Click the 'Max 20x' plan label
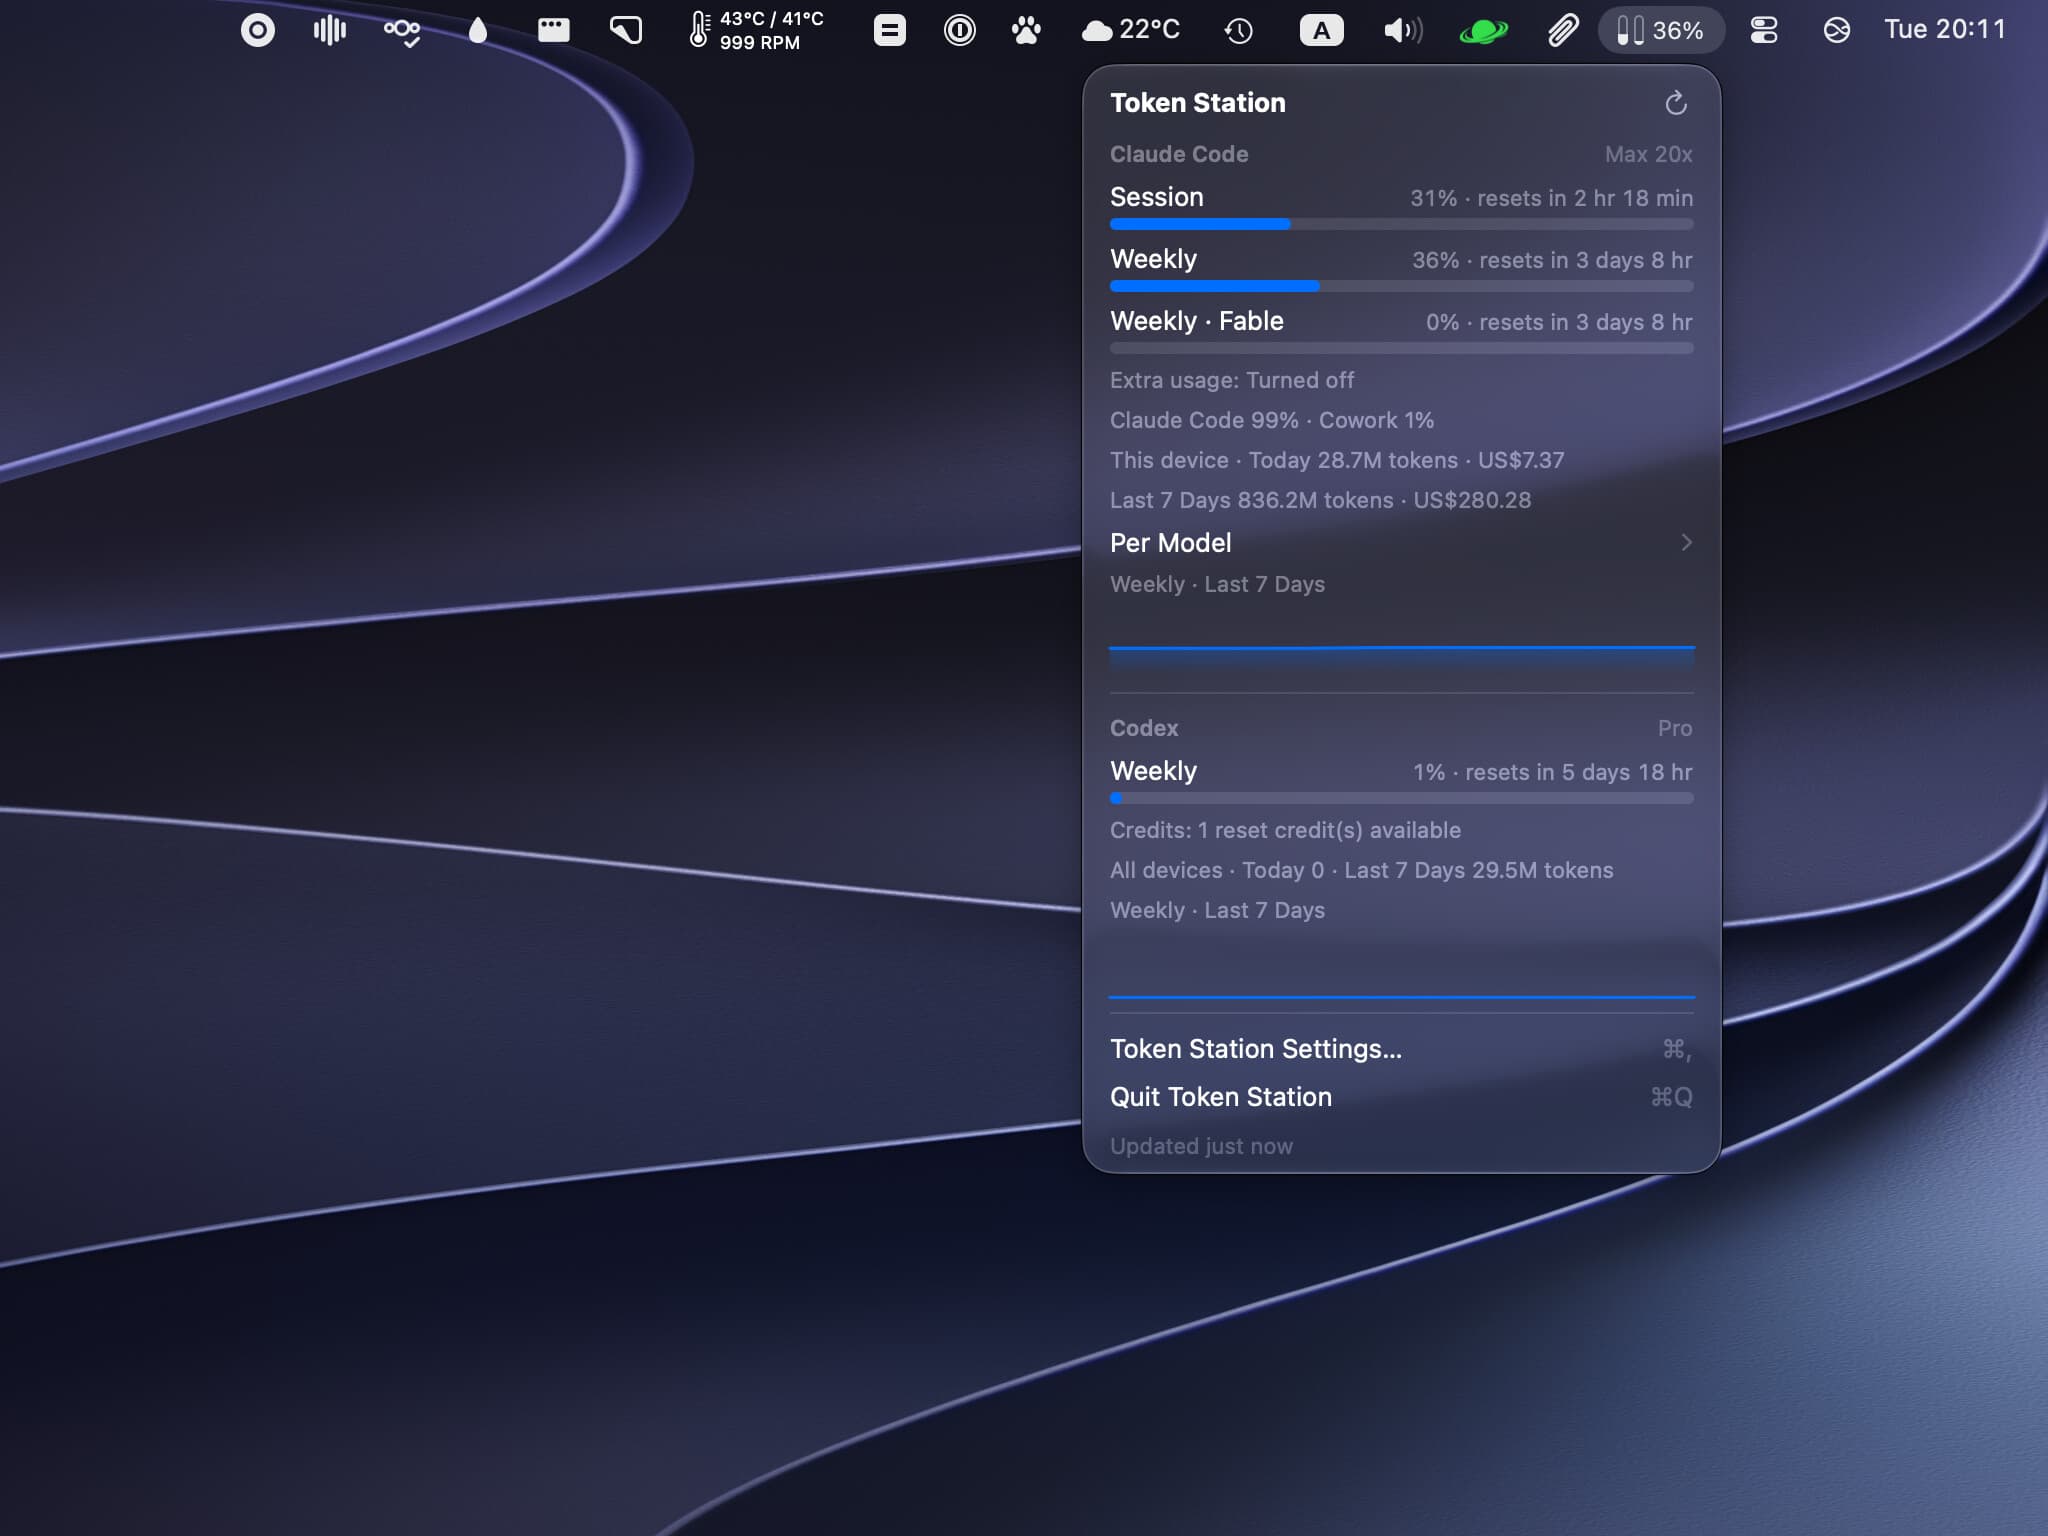The height and width of the screenshot is (1536, 2048). tap(1648, 155)
